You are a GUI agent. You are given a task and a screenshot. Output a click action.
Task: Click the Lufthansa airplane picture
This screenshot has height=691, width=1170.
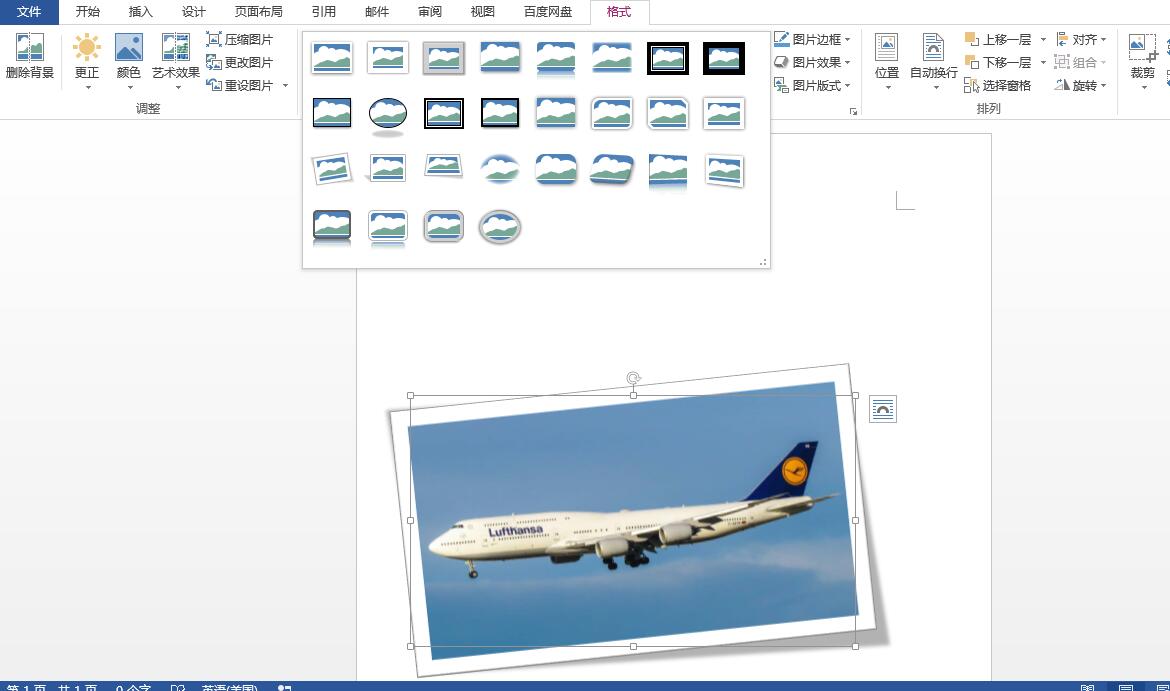pos(634,521)
